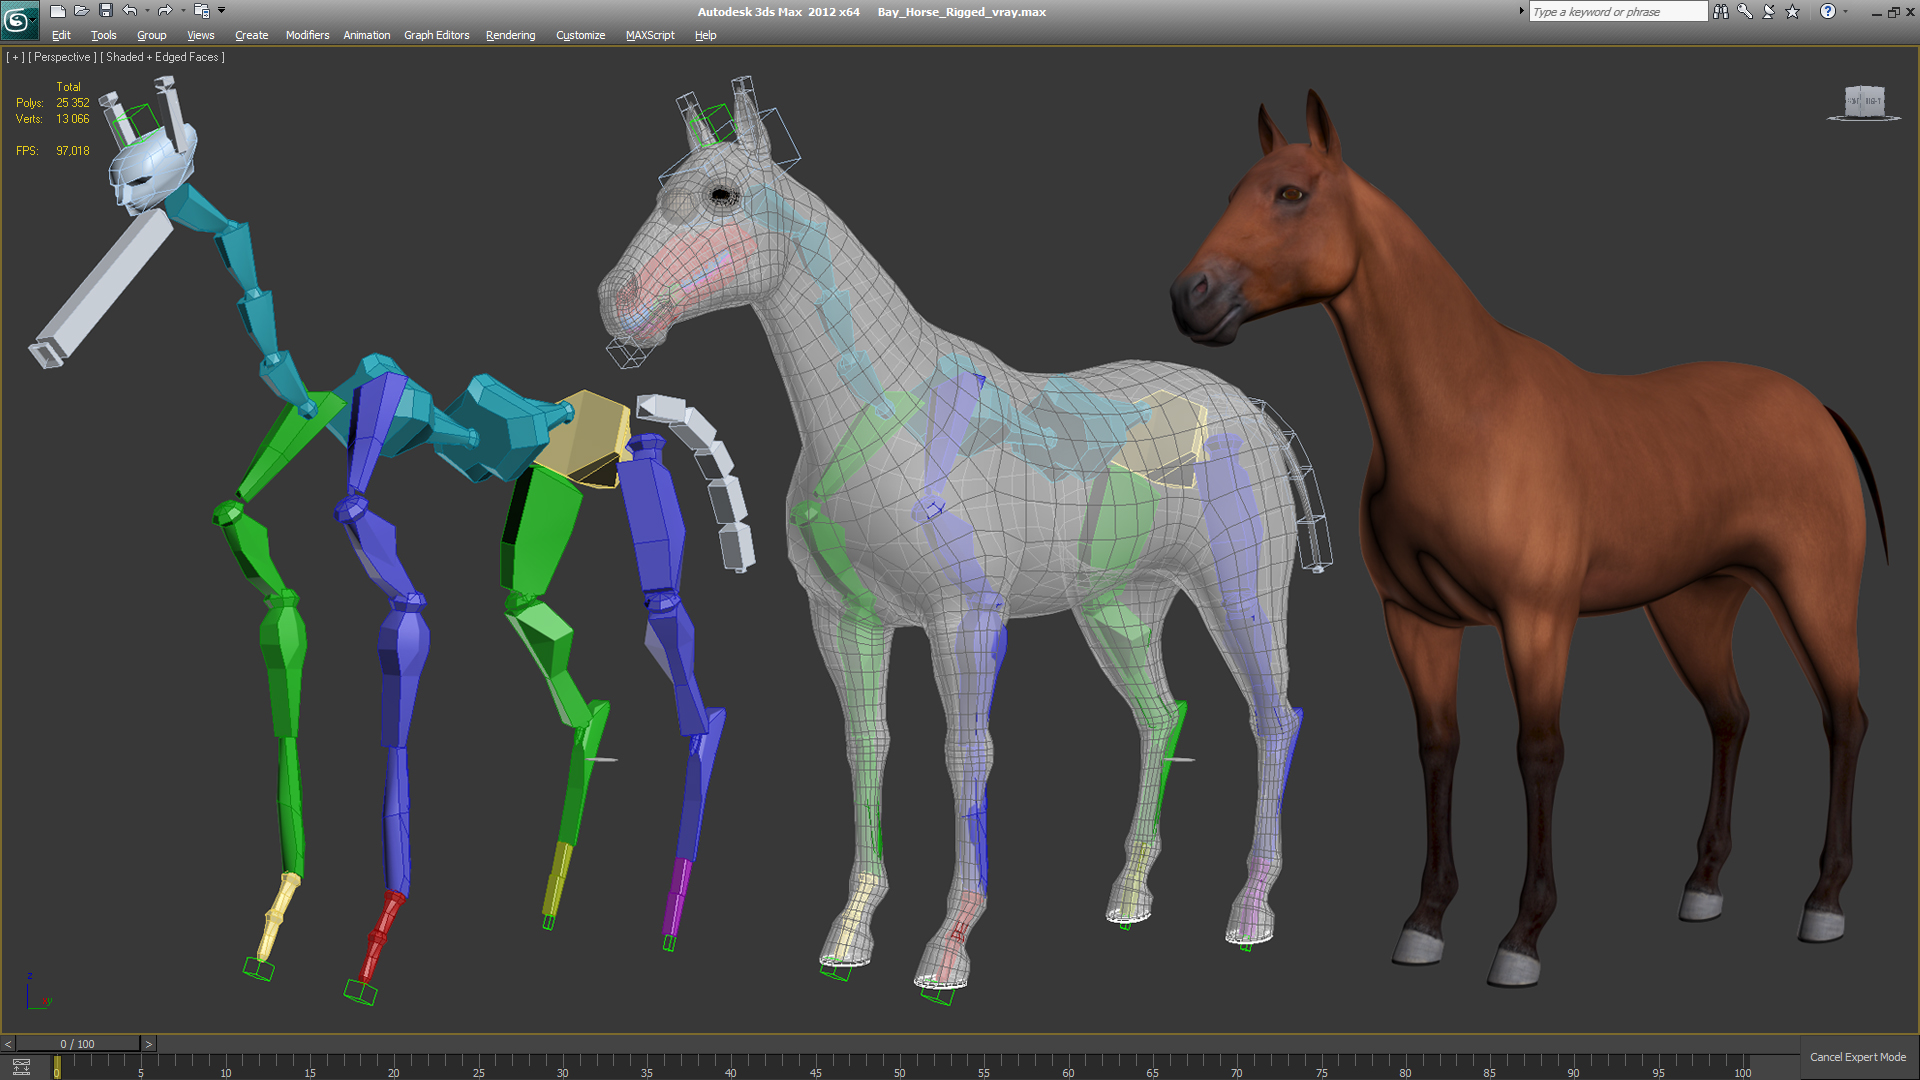The width and height of the screenshot is (1920, 1080).
Task: Open Mini Curve Editor icon beside timeline
Action: tap(21, 1067)
